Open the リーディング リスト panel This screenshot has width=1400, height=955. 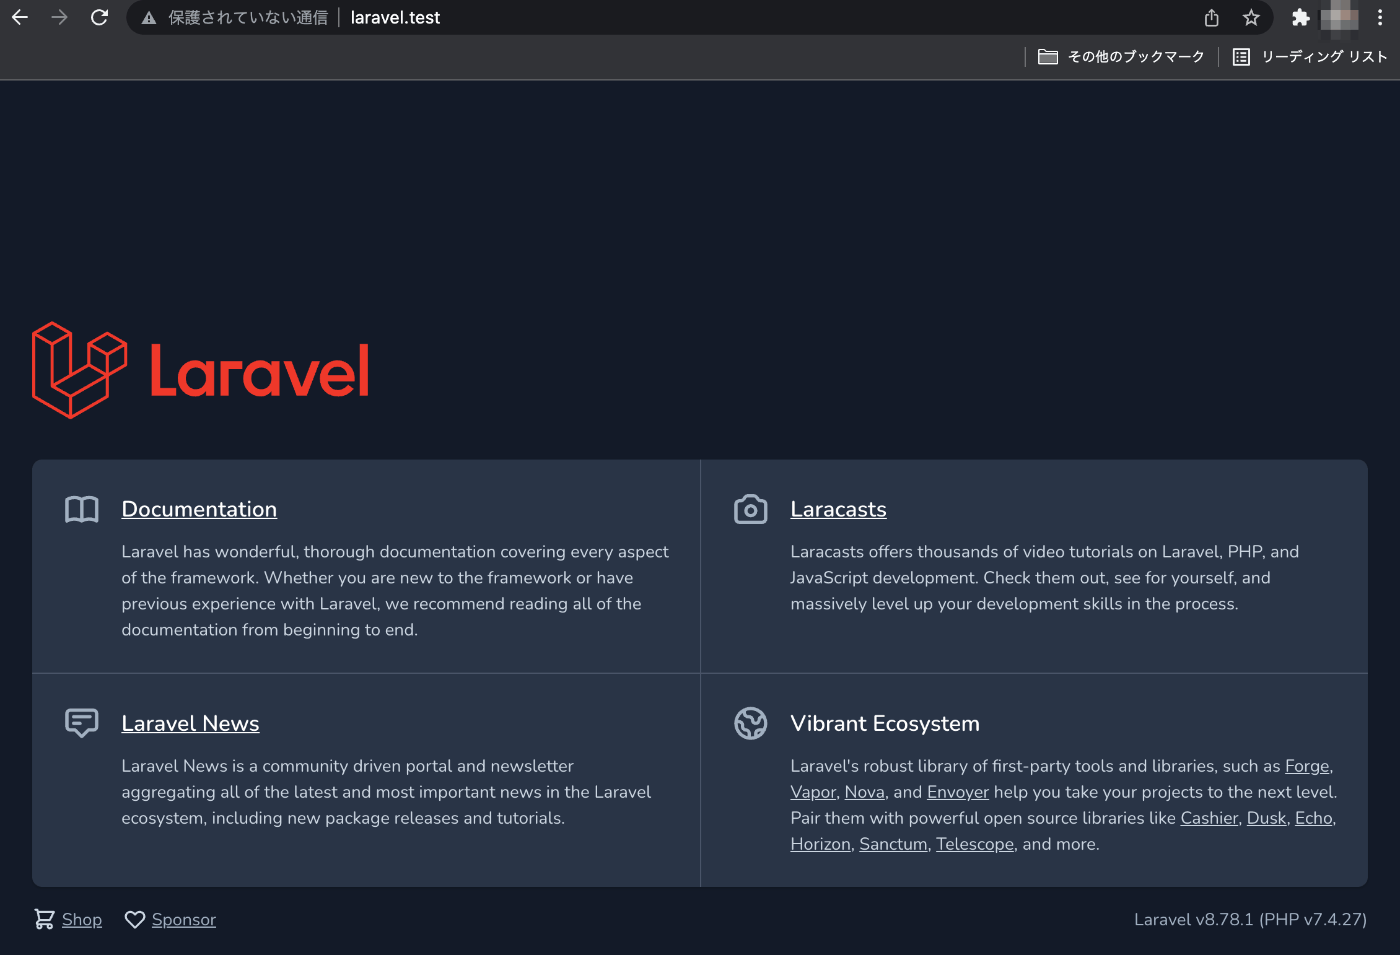1308,57
